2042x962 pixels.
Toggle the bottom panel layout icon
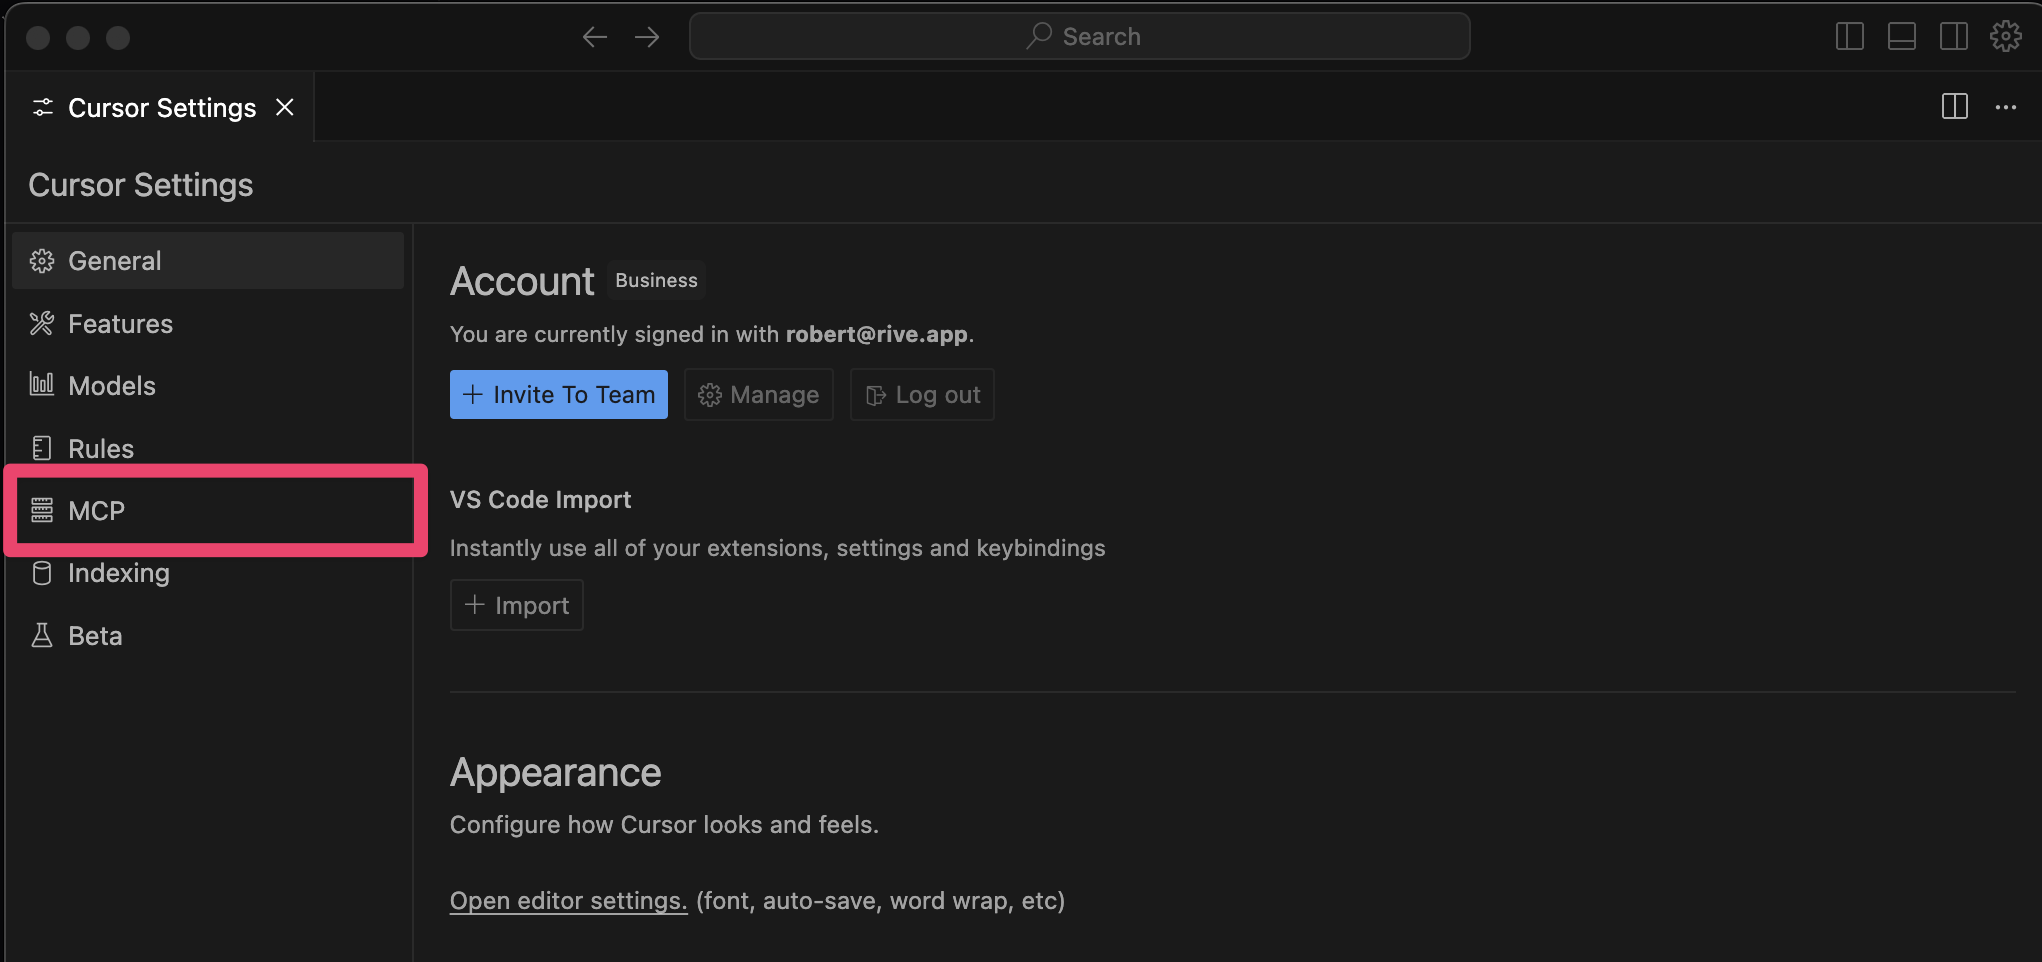(x=1901, y=37)
